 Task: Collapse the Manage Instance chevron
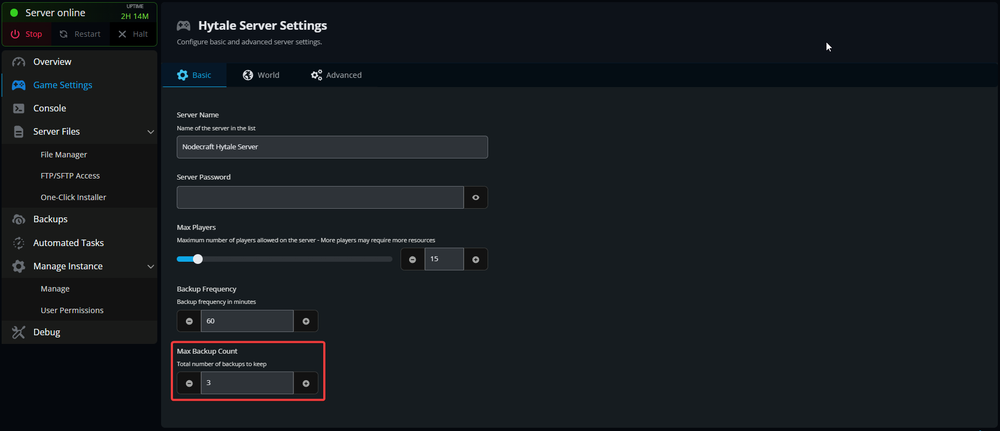151,267
